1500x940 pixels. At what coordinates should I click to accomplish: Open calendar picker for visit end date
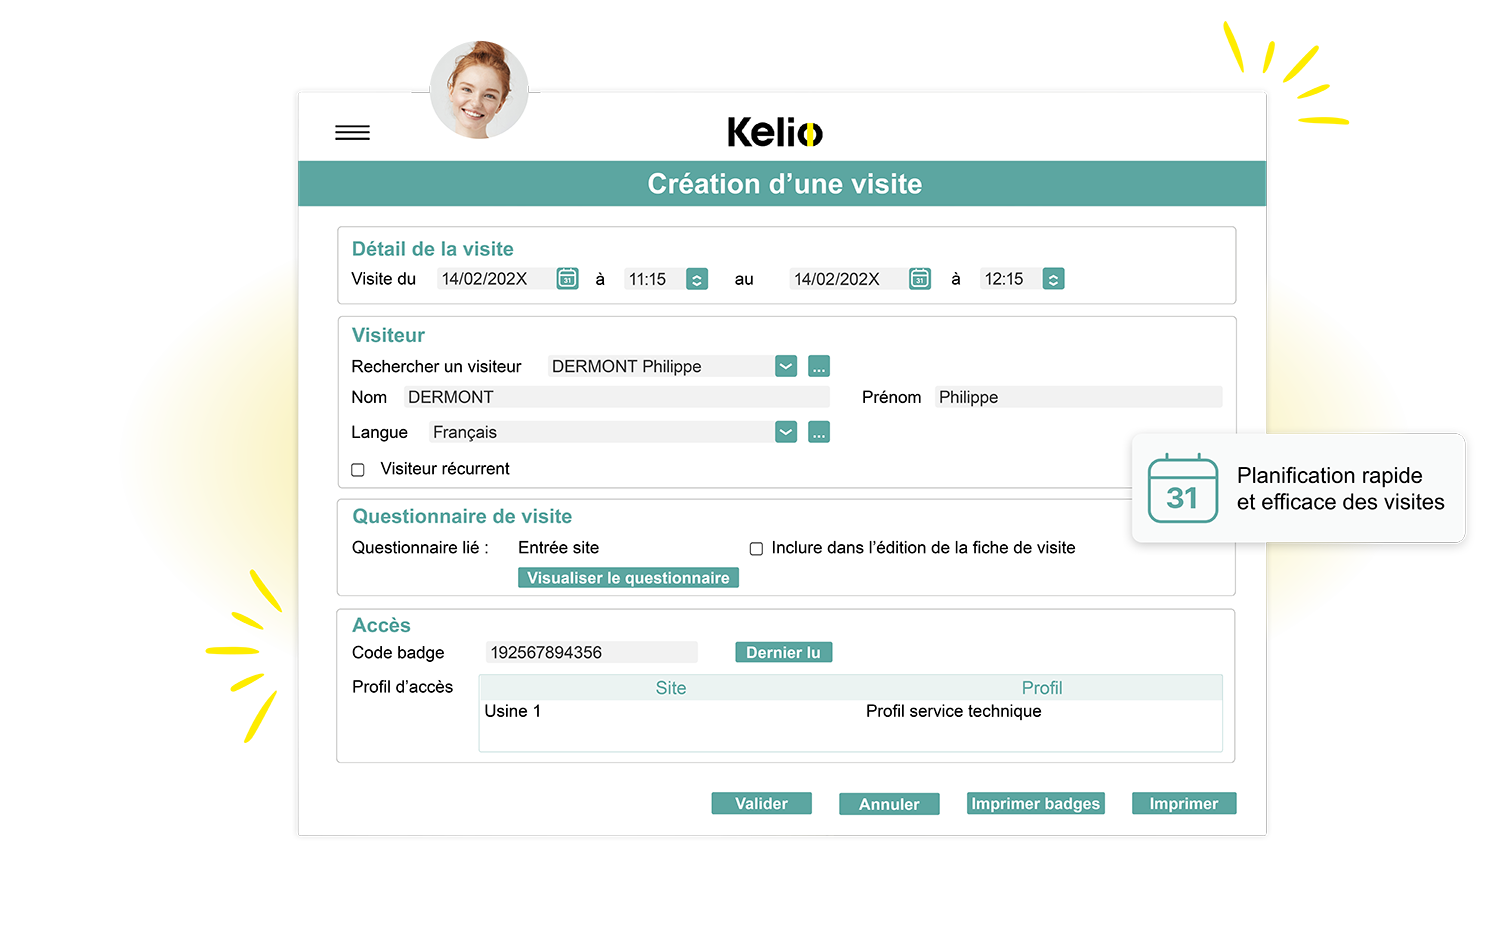tap(920, 279)
